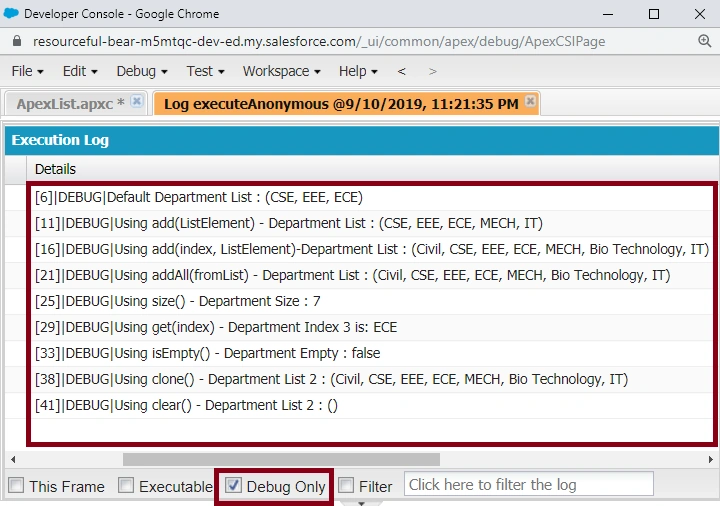Uncheck the Debug Only checkbox

point(233,485)
